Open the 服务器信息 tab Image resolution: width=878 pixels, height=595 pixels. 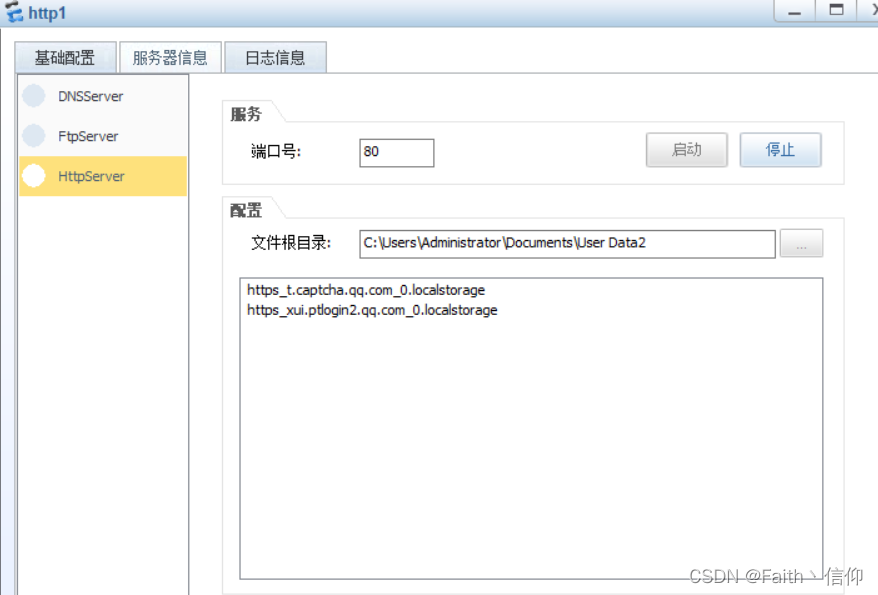(x=170, y=58)
